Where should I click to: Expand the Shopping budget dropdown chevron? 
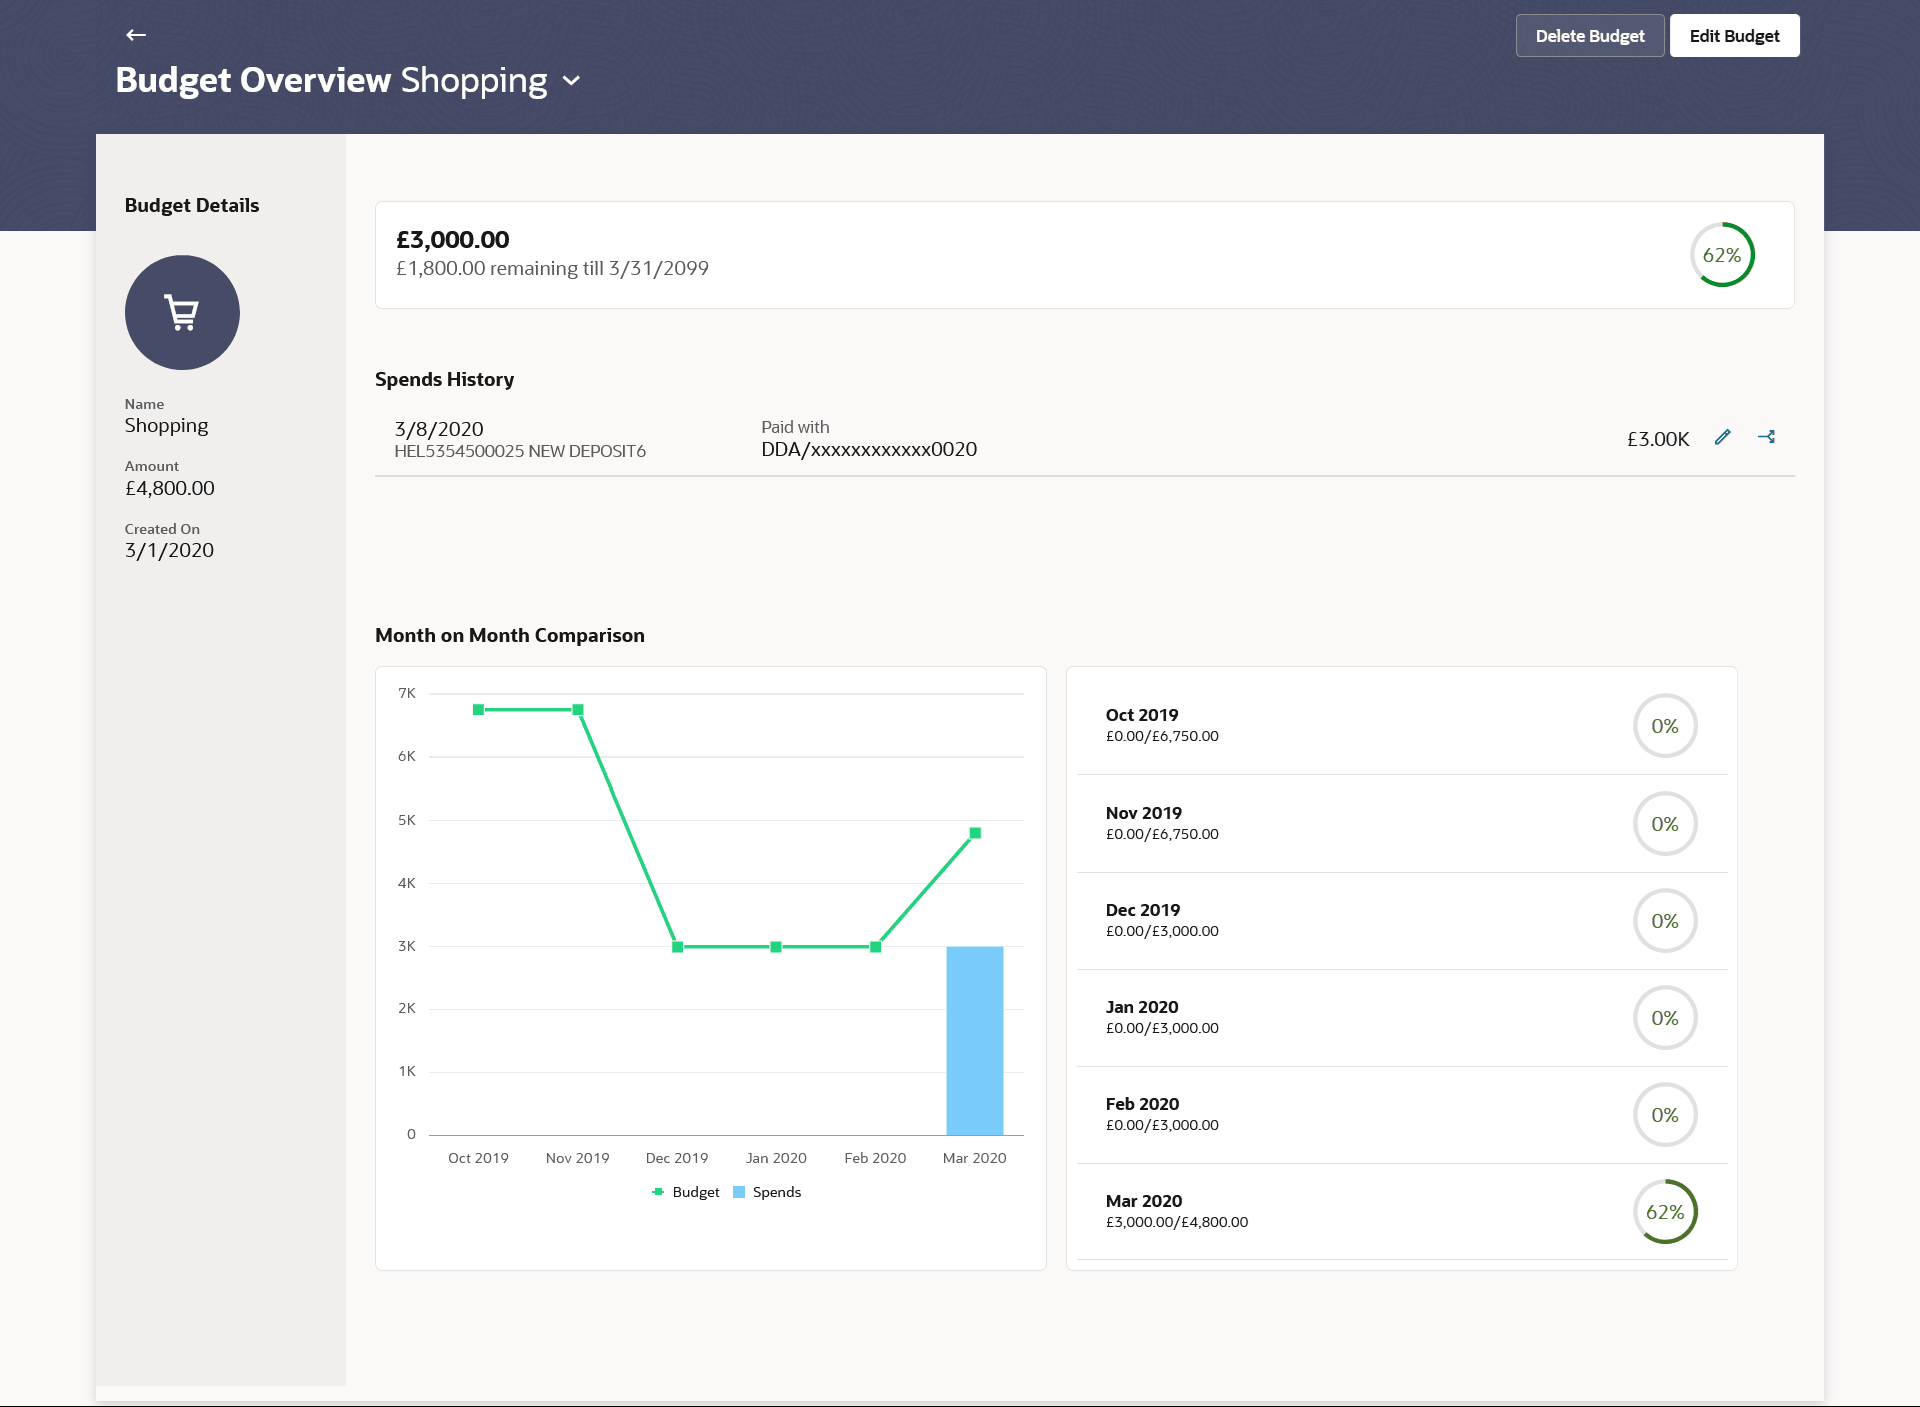pos(572,81)
